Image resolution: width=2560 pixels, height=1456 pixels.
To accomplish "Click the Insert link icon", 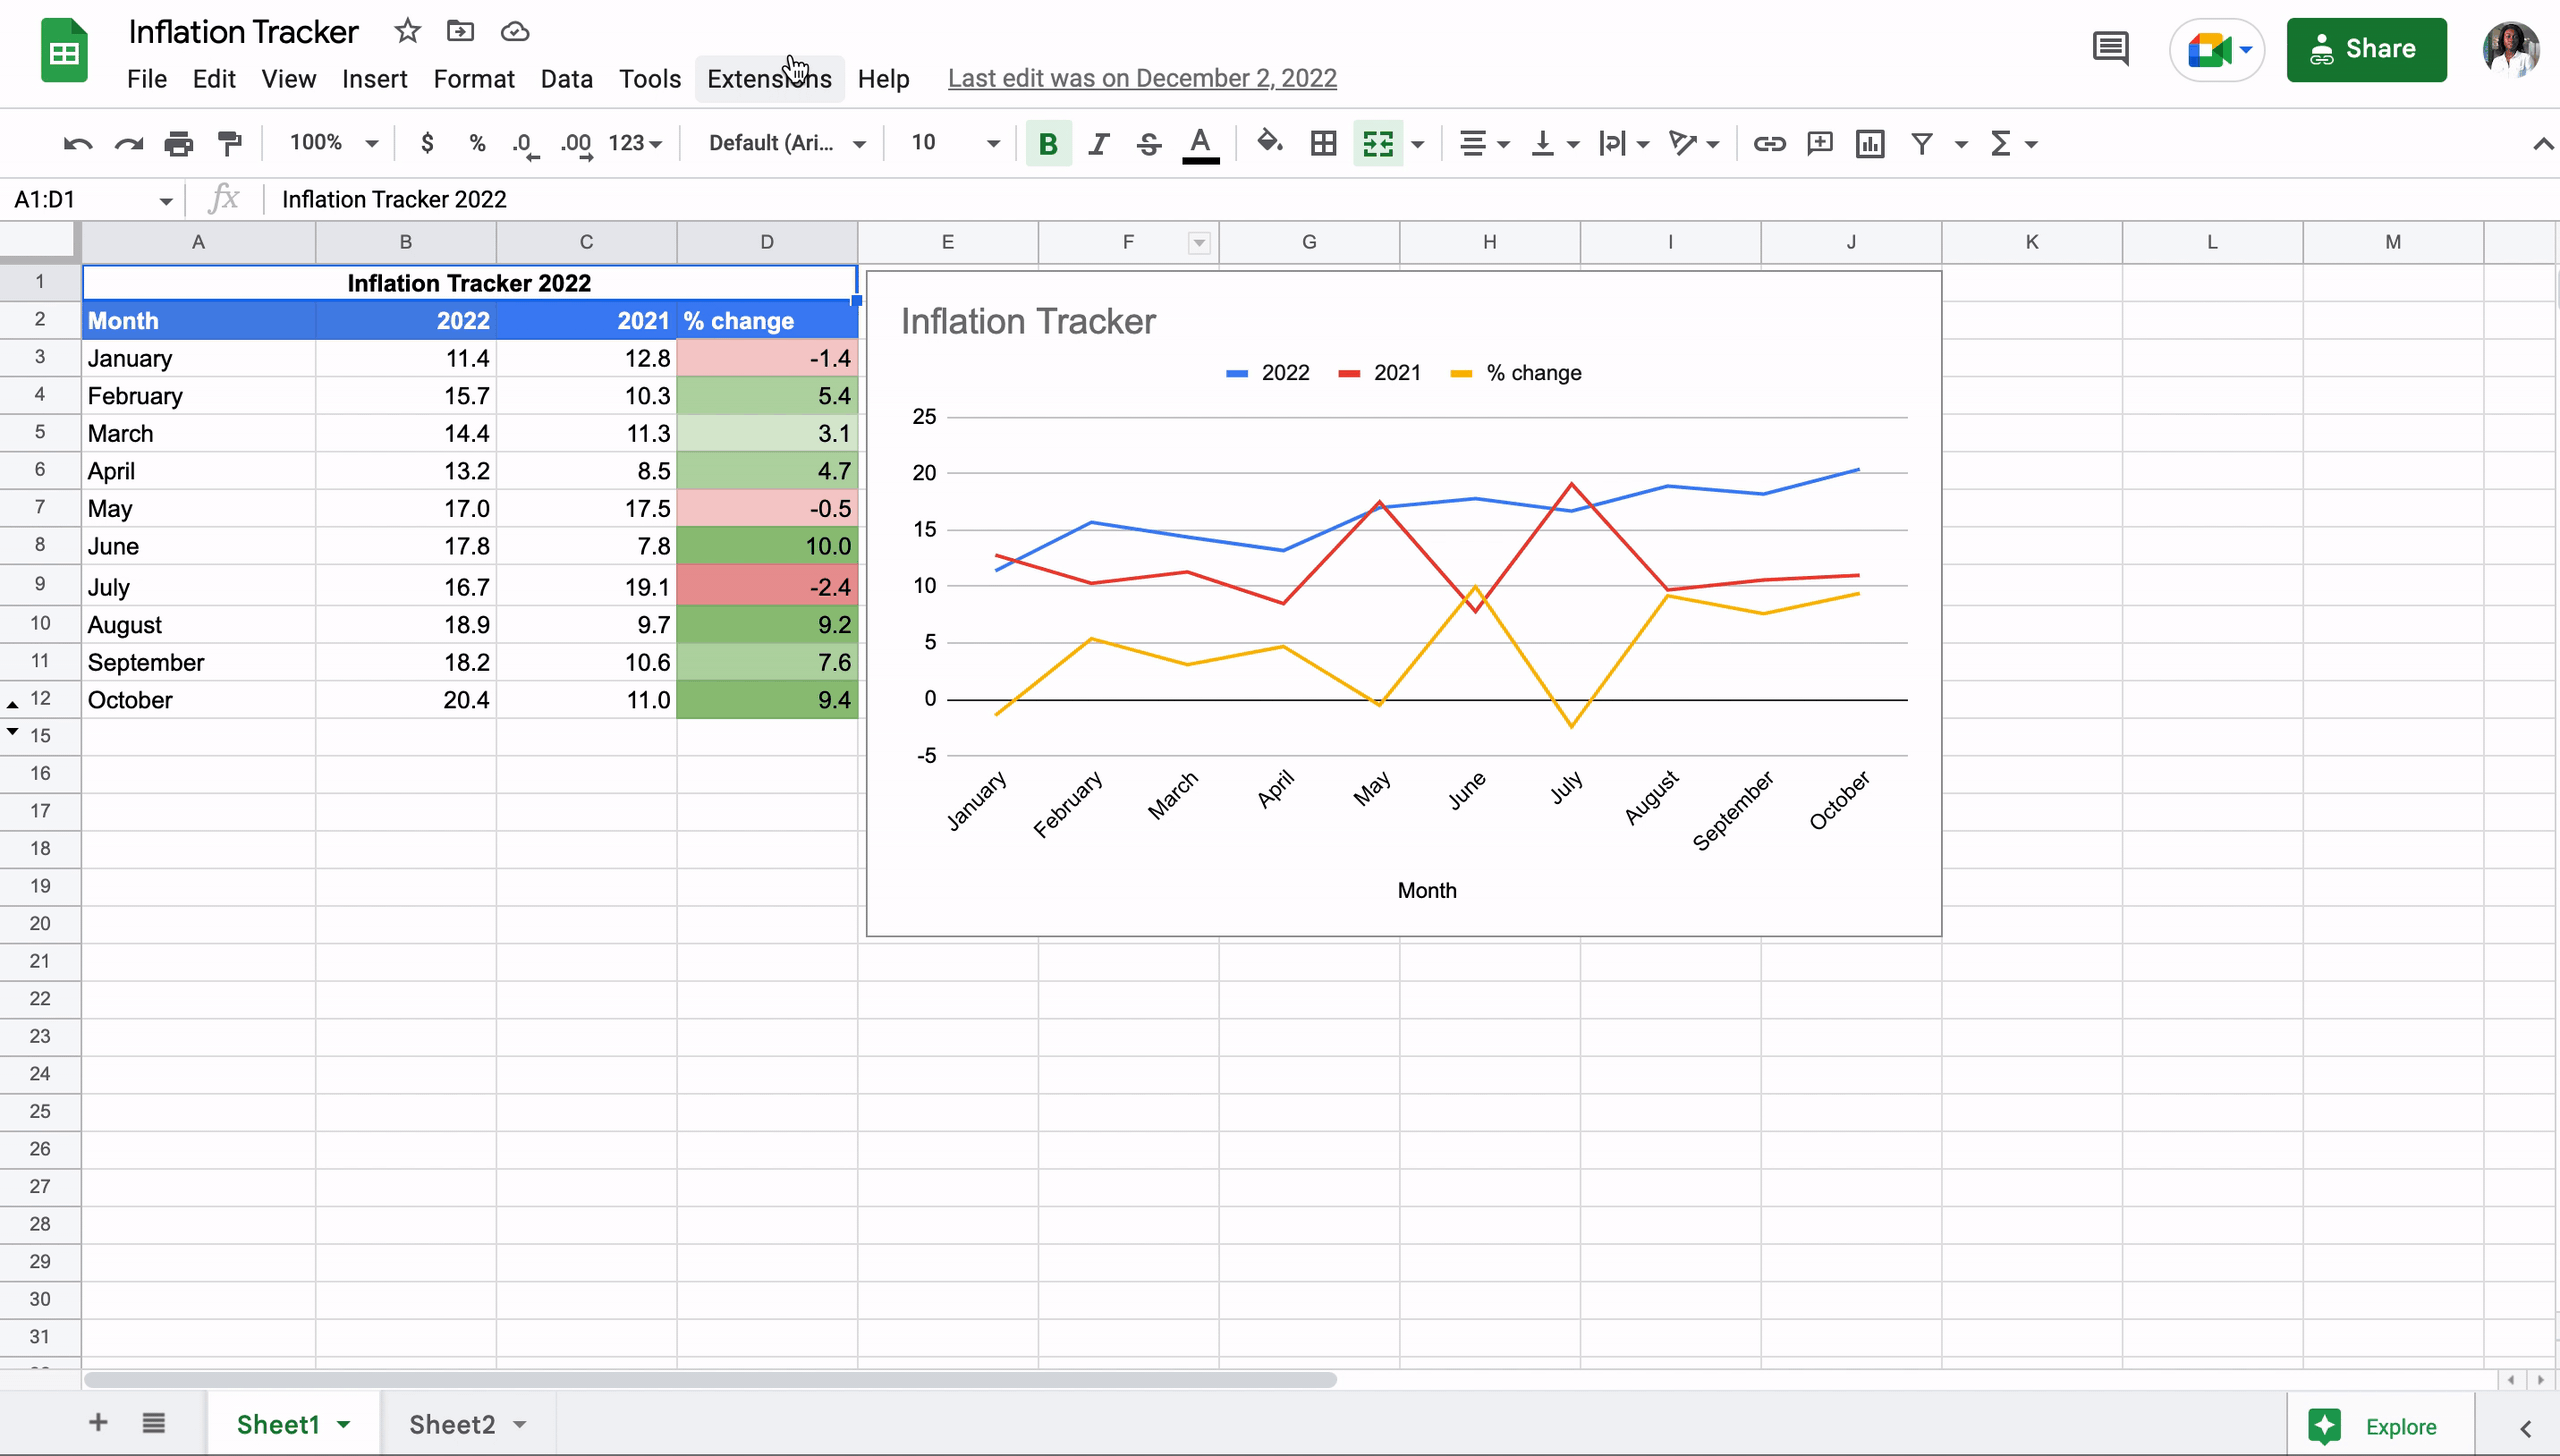I will pyautogui.click(x=1769, y=144).
